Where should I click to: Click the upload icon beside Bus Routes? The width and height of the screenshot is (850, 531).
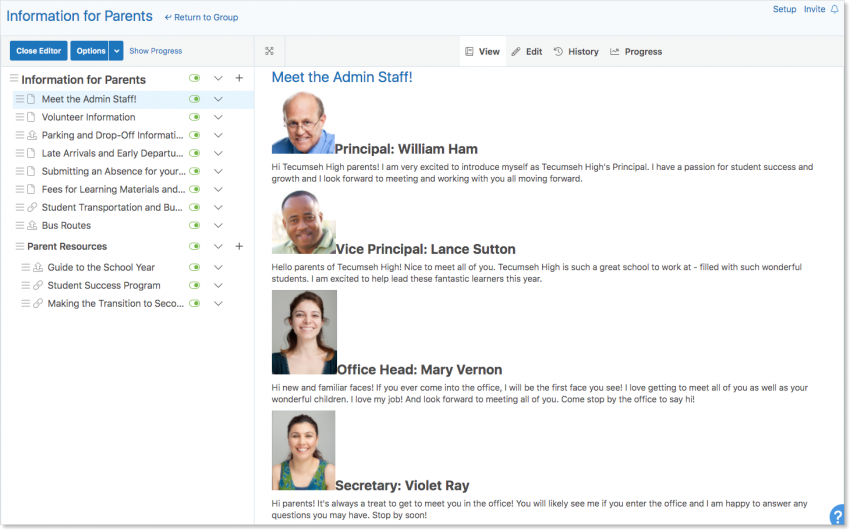pyautogui.click(x=31, y=226)
